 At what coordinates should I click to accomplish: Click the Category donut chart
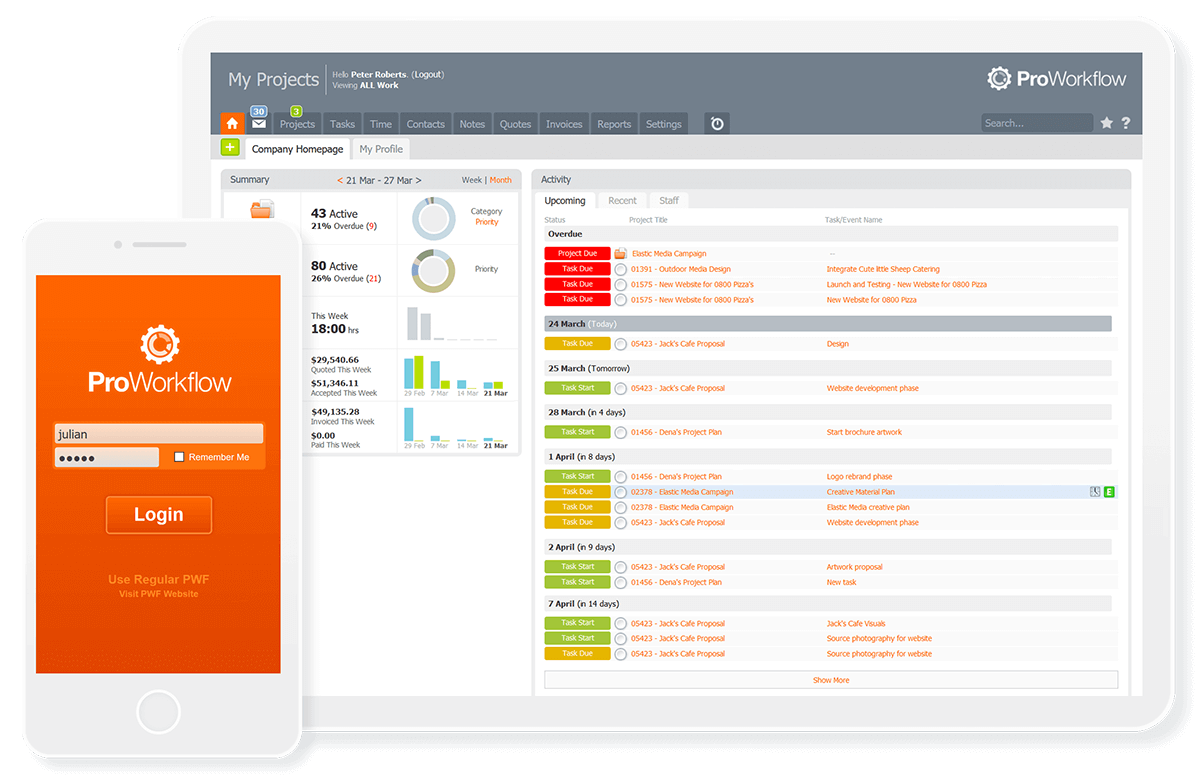tap(434, 217)
